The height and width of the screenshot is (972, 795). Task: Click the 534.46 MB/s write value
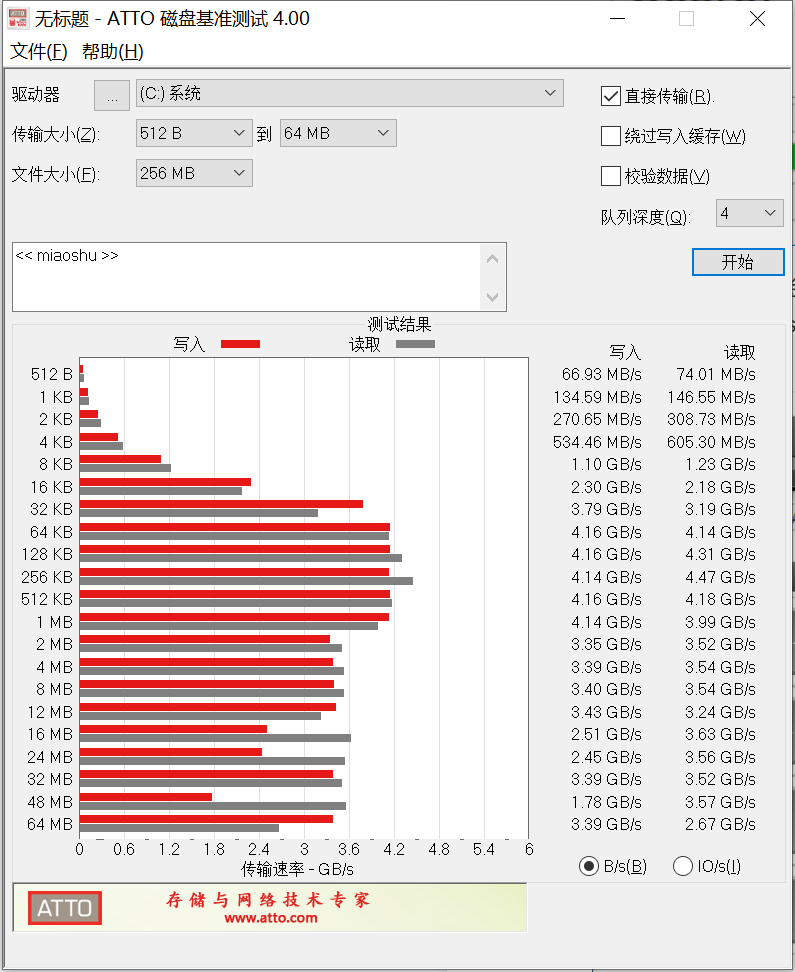pos(597,442)
